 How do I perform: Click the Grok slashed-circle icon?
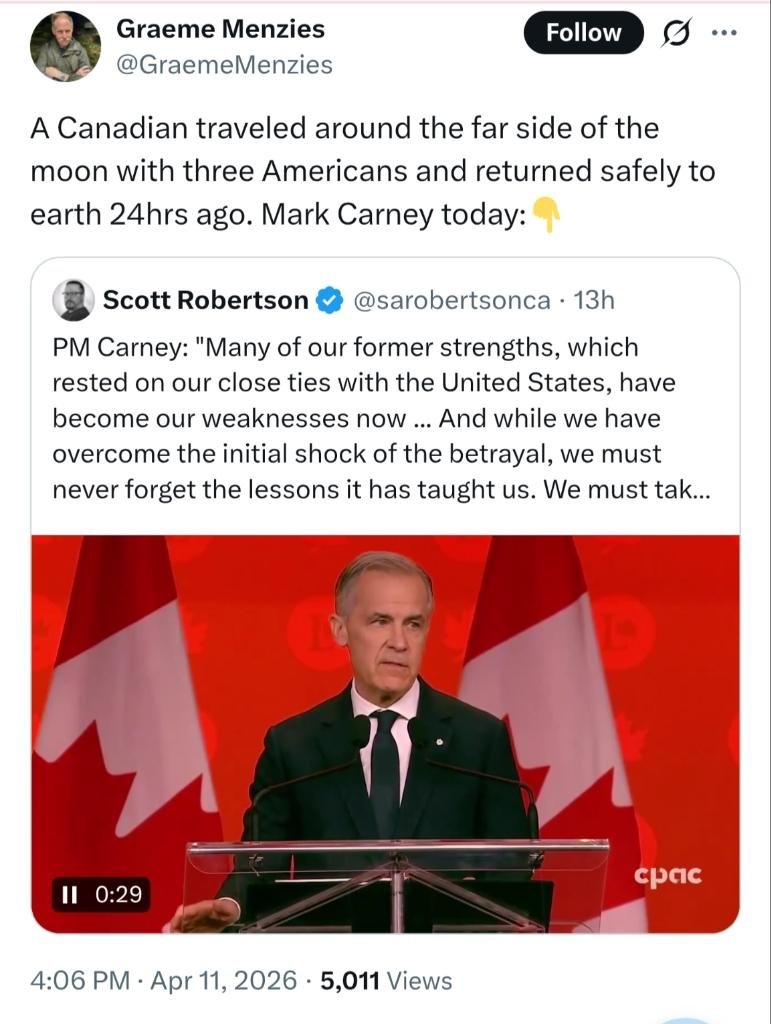[676, 33]
